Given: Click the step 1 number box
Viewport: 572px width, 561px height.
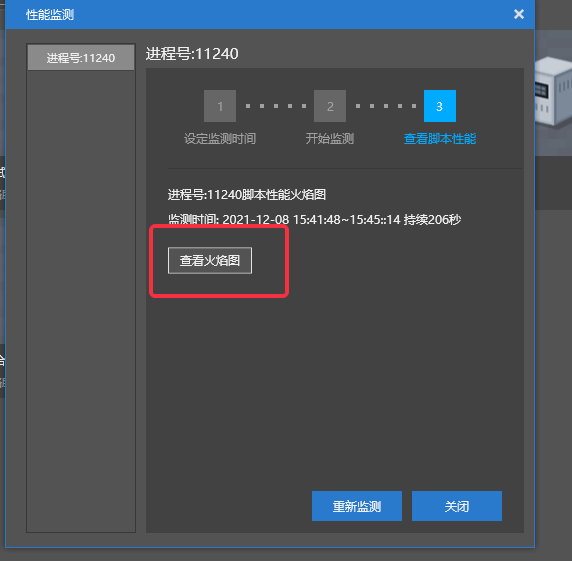Looking at the screenshot, I should (220, 106).
